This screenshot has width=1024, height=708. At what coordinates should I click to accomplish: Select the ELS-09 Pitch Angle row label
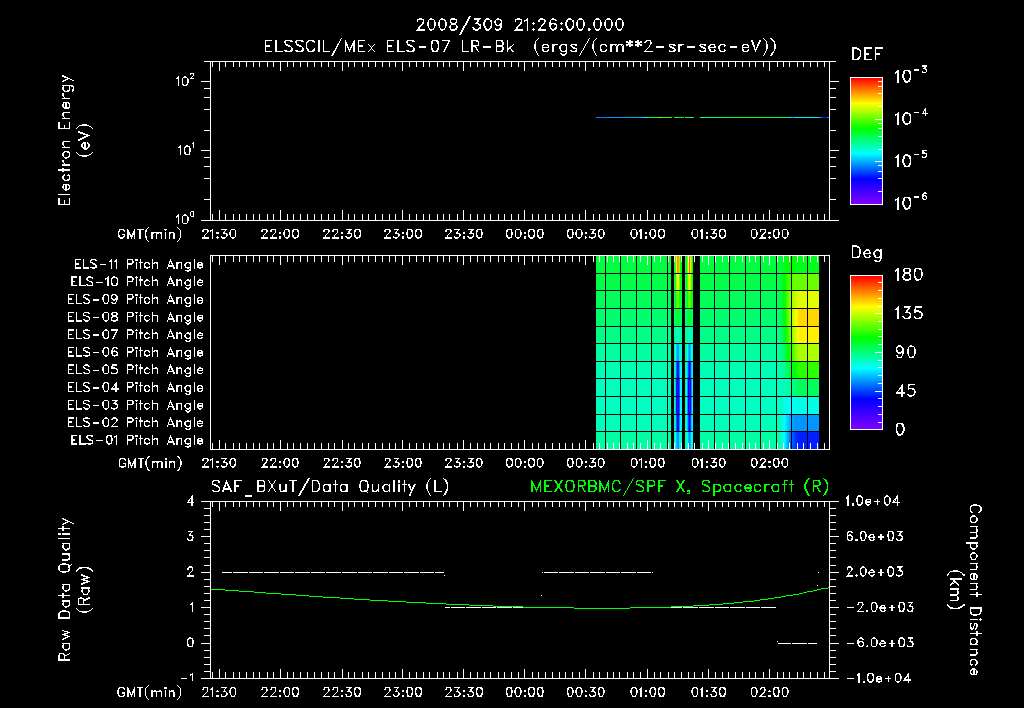point(135,300)
